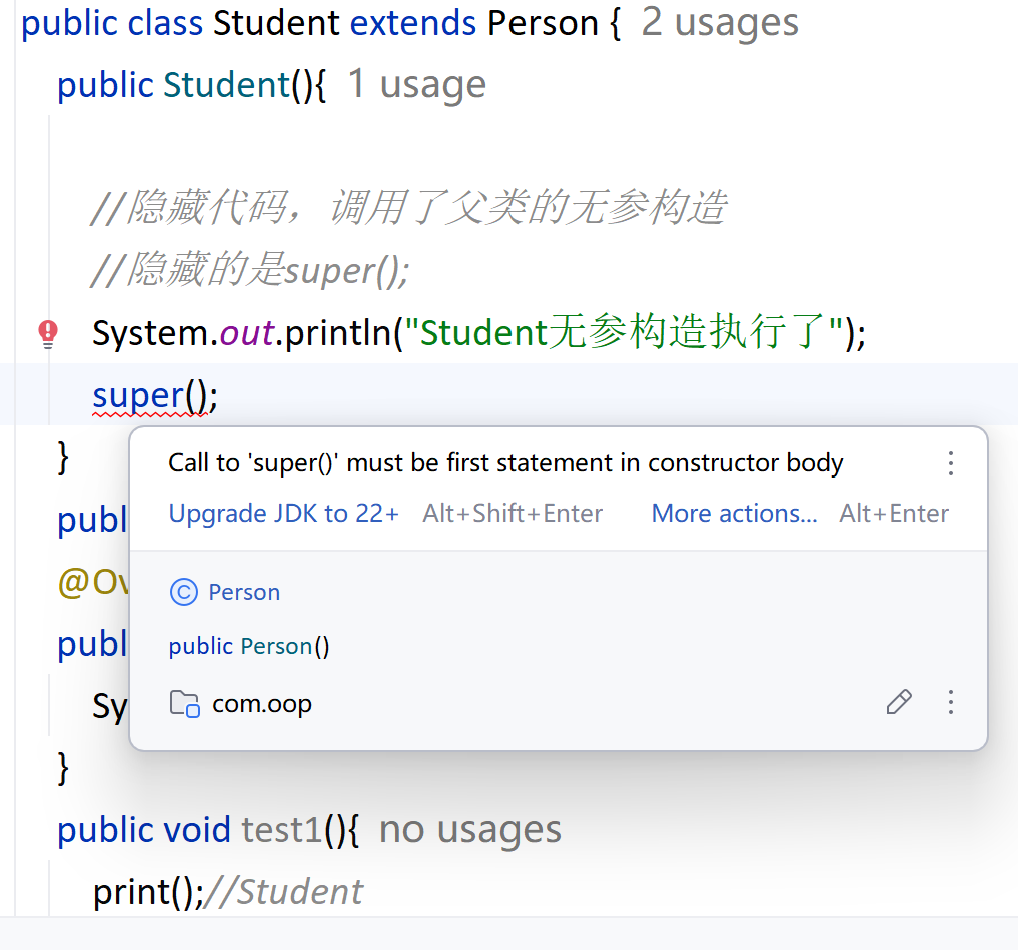Click the //隐藏的是super(); comment line
The image size is (1018, 950).
coord(250,270)
